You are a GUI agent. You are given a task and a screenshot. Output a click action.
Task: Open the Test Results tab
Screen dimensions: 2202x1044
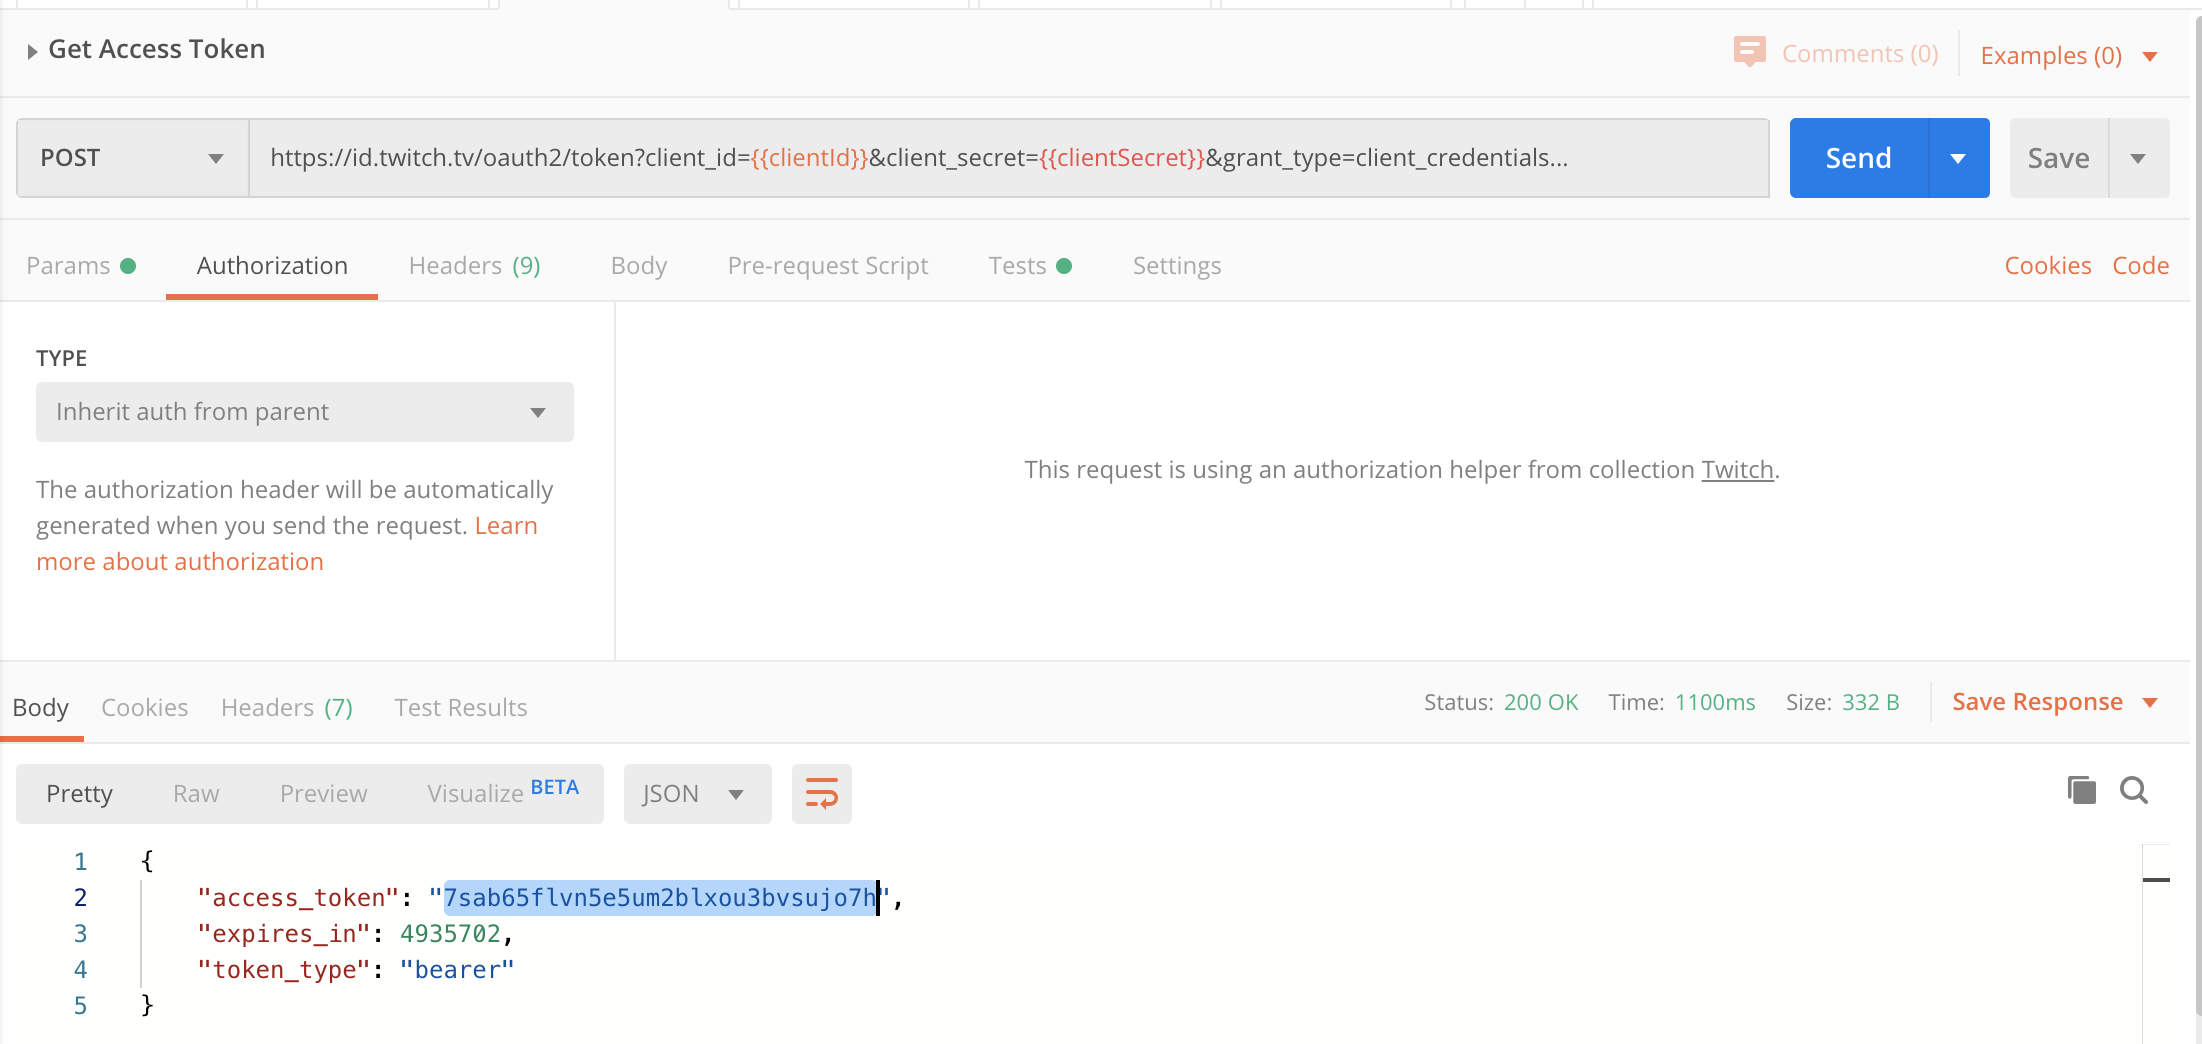coord(460,707)
